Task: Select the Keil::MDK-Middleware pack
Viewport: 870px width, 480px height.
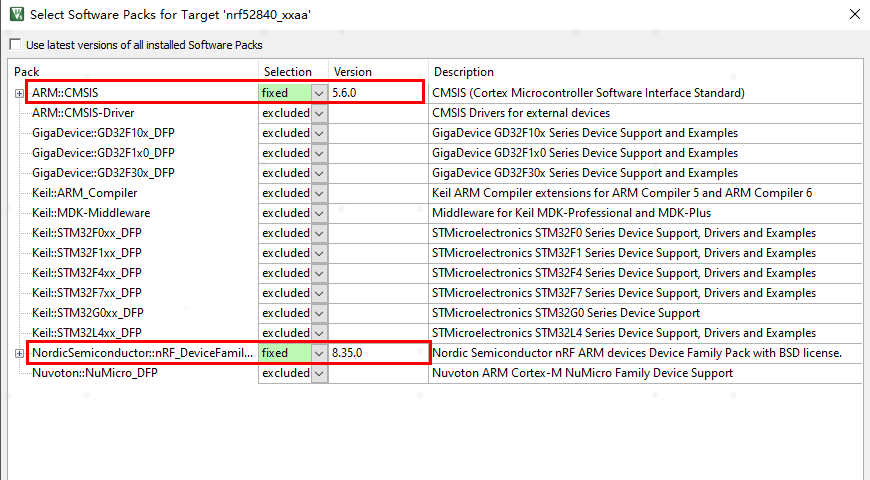Action: tap(91, 213)
